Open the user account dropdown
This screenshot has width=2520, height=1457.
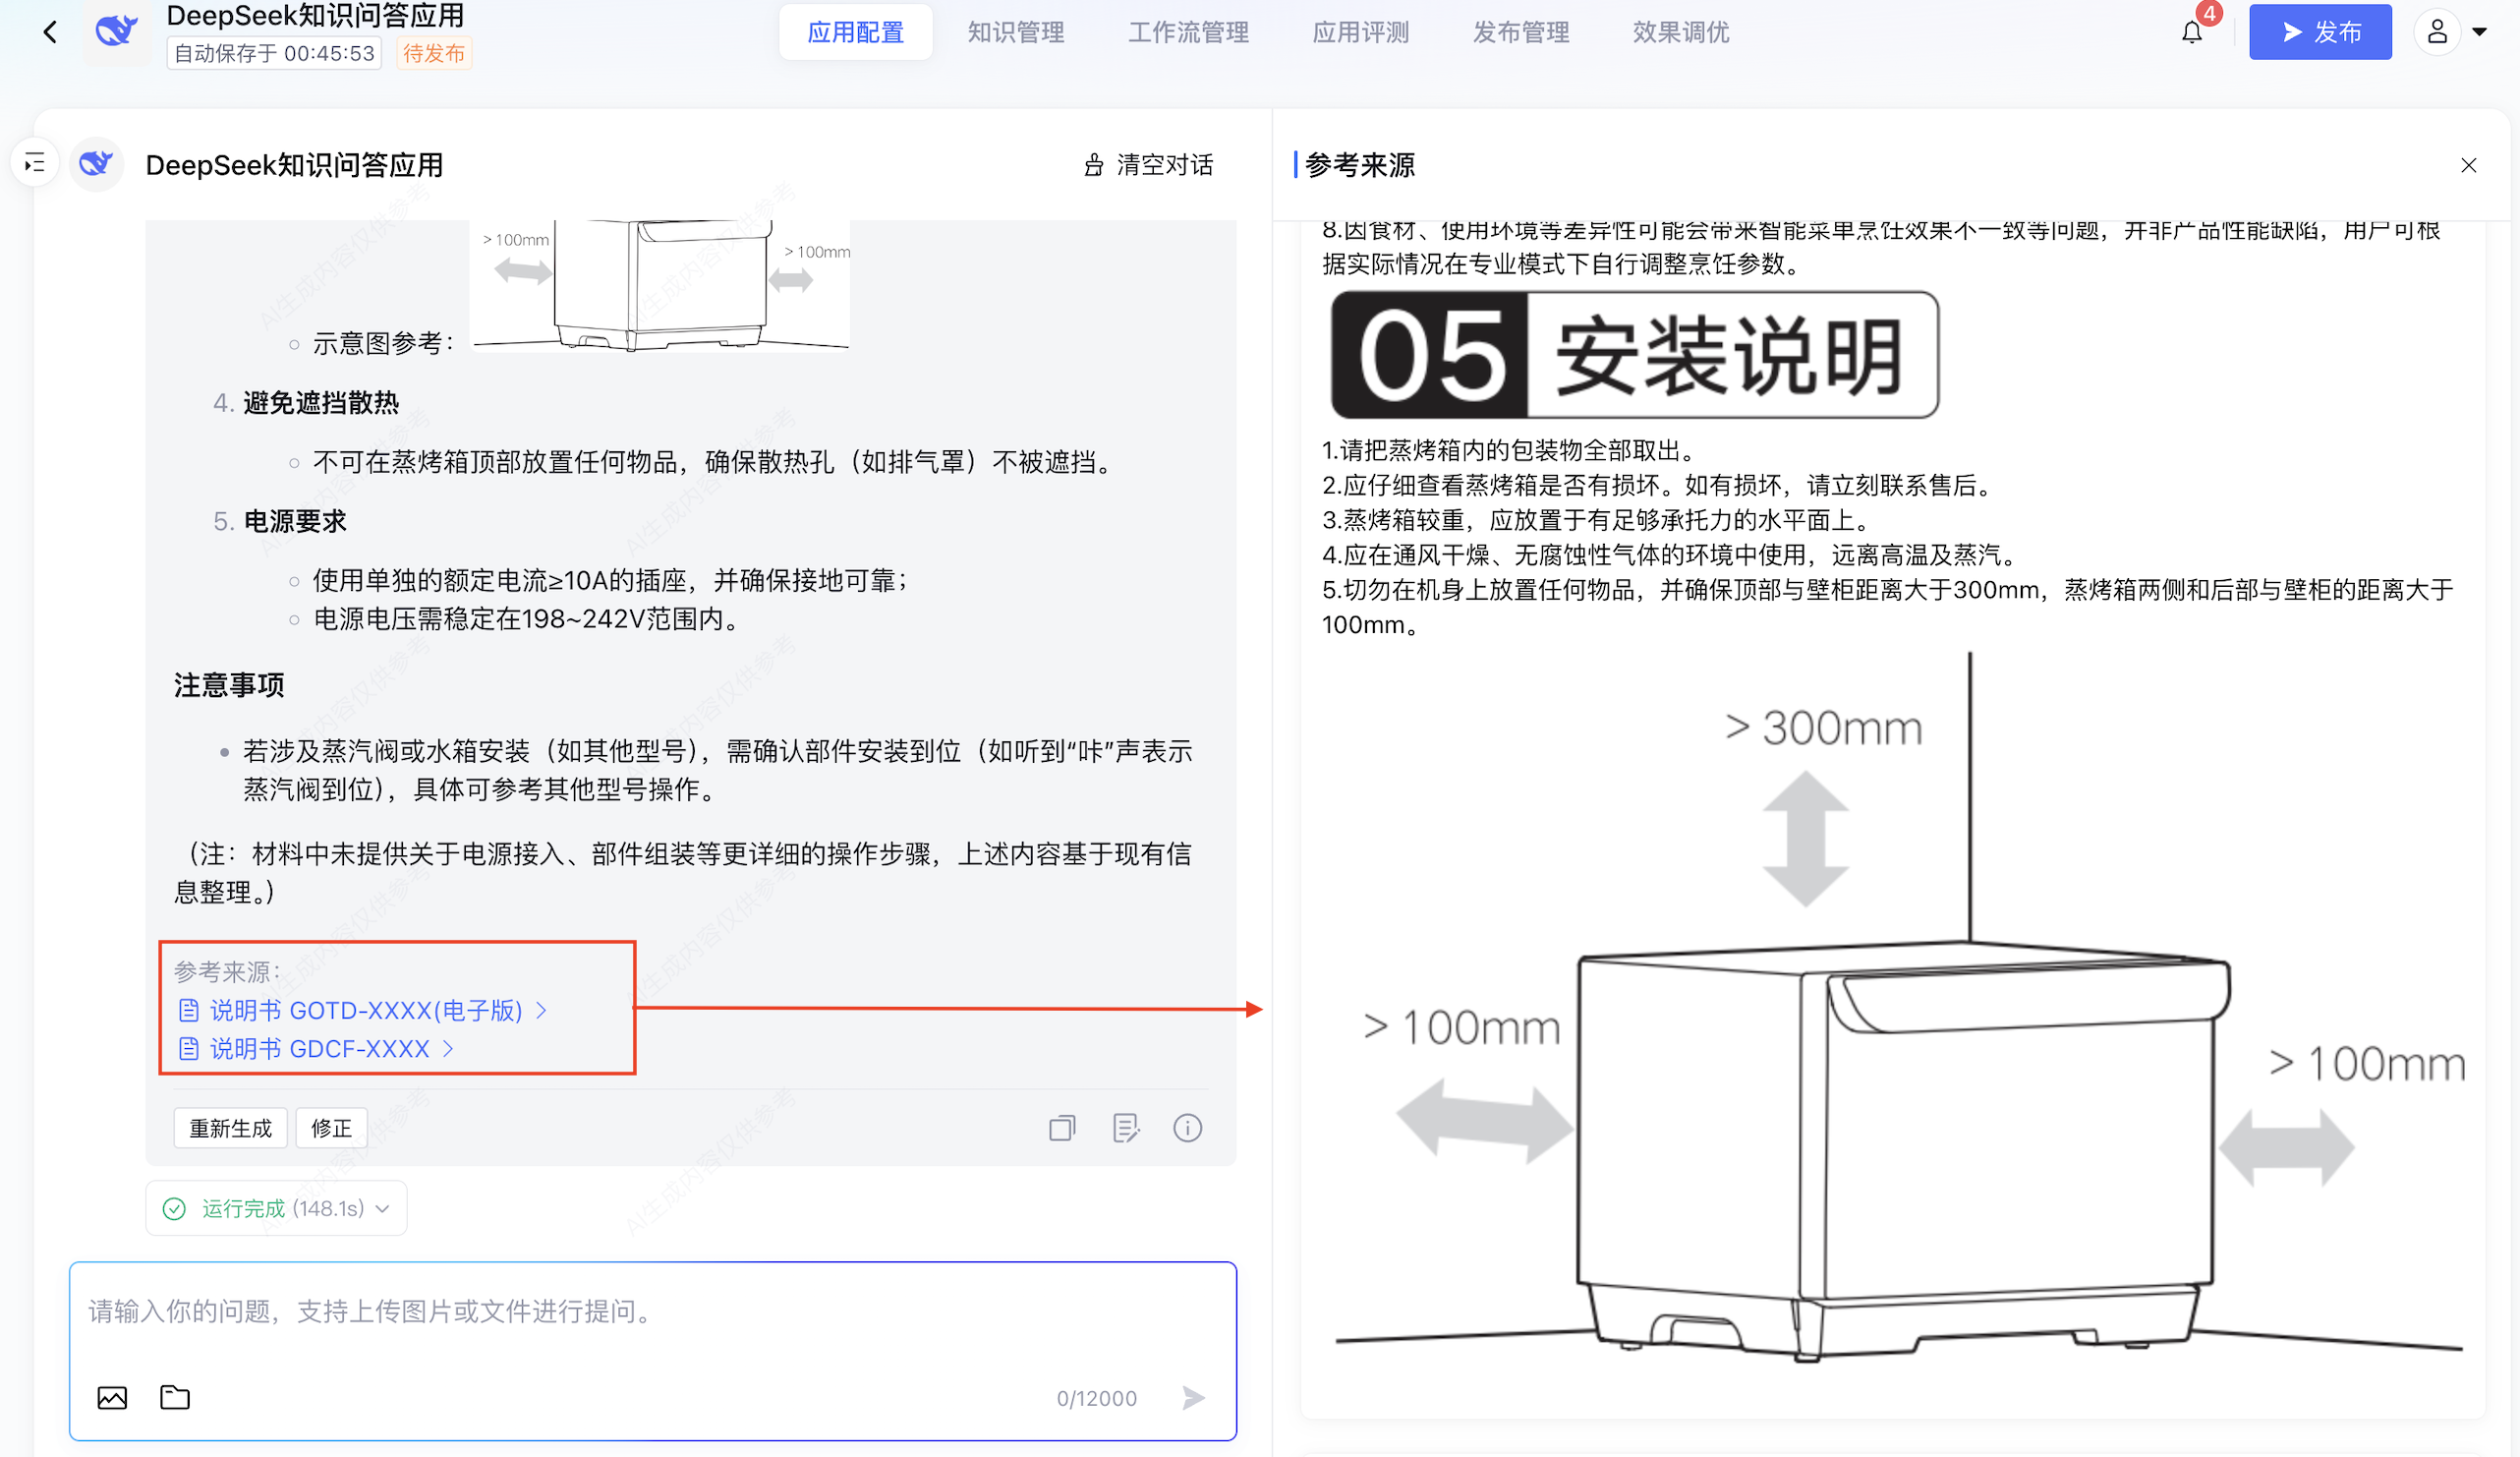point(2451,33)
